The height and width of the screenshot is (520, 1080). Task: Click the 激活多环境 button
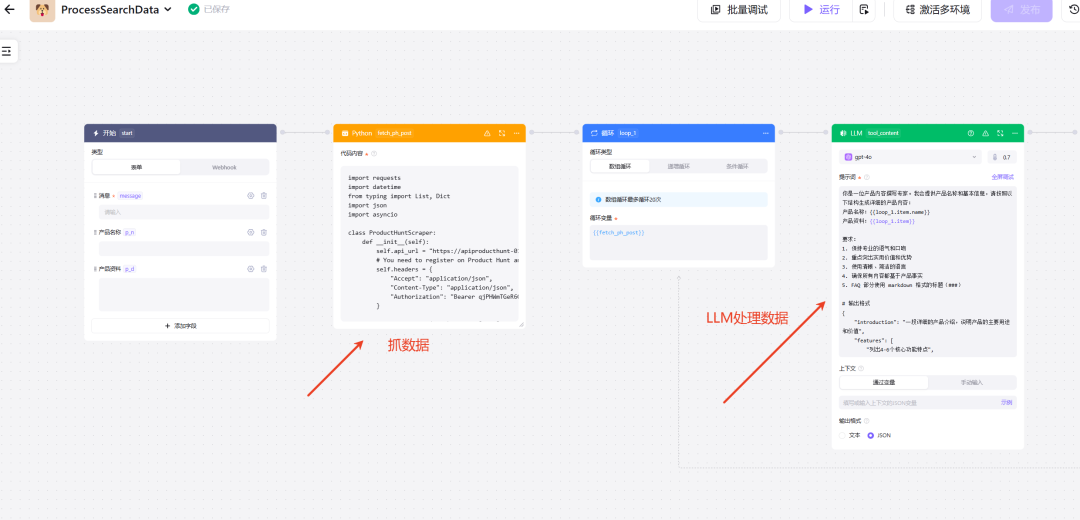coord(937,10)
